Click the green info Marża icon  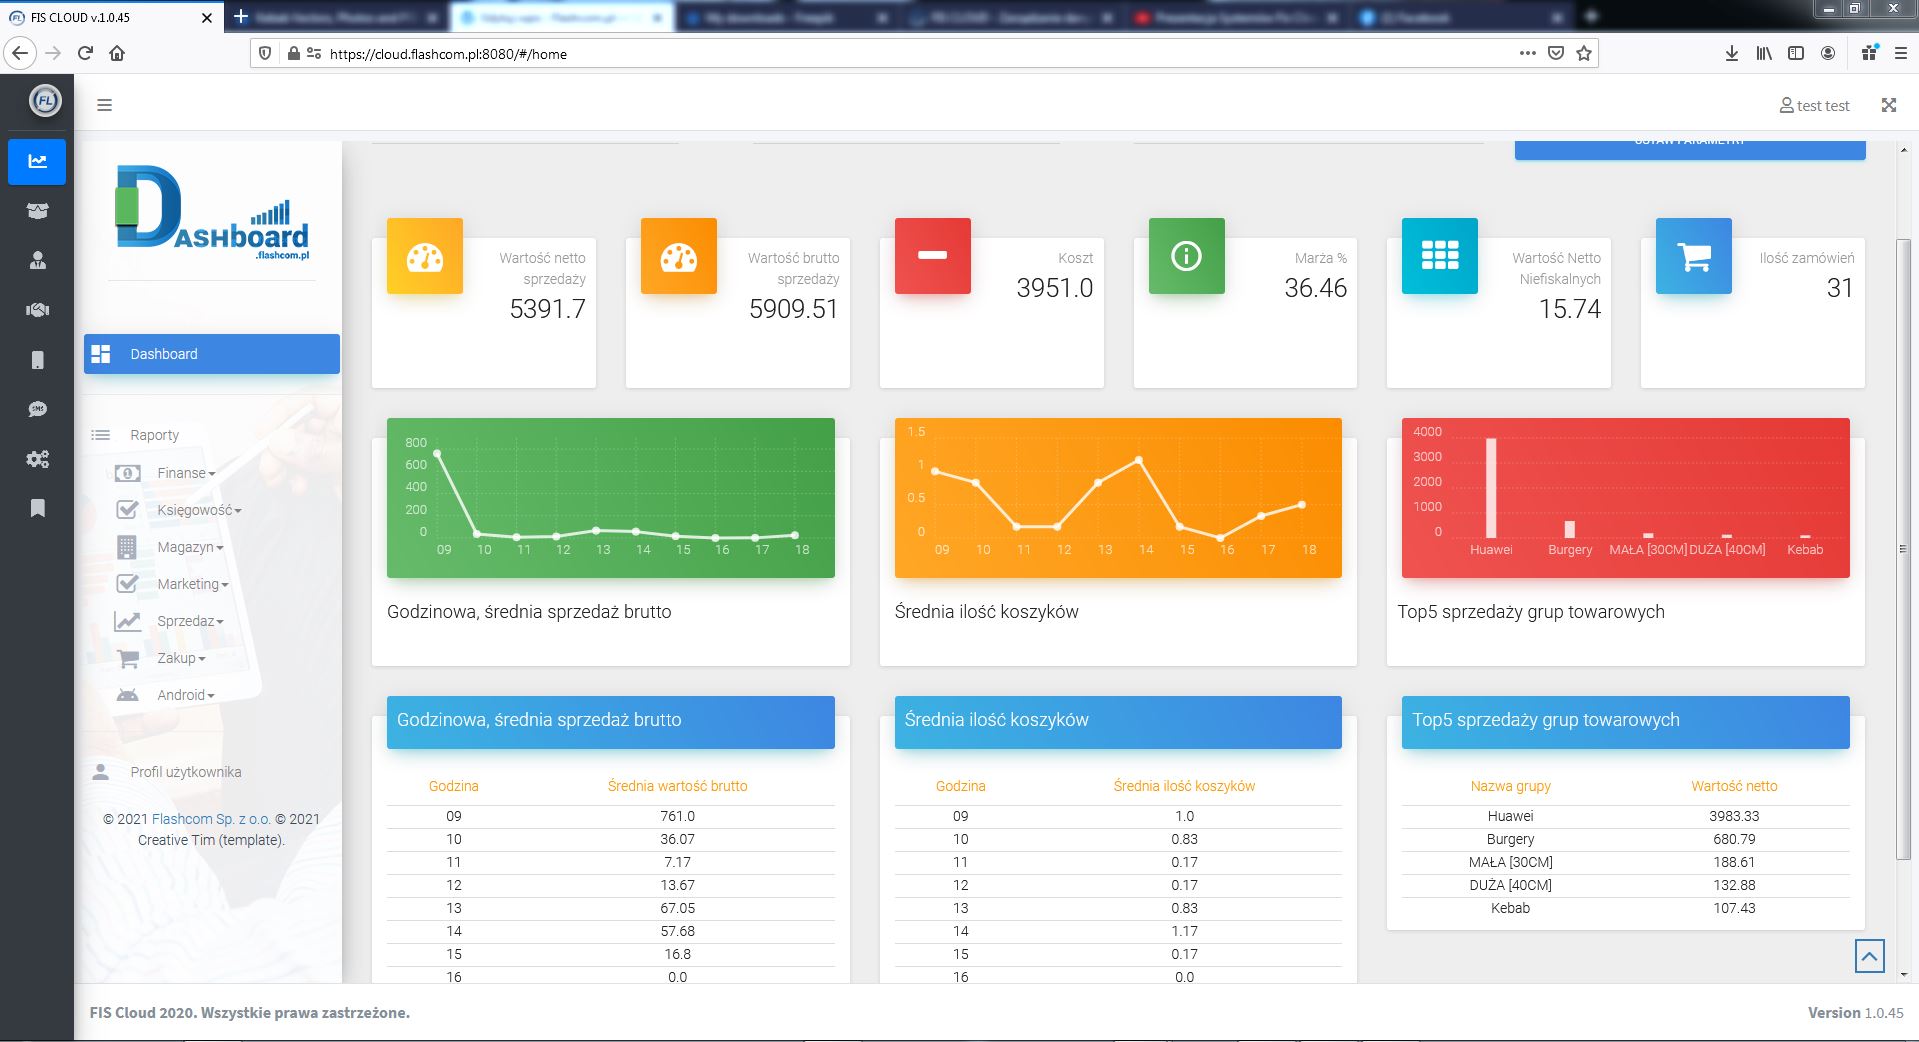click(x=1187, y=256)
